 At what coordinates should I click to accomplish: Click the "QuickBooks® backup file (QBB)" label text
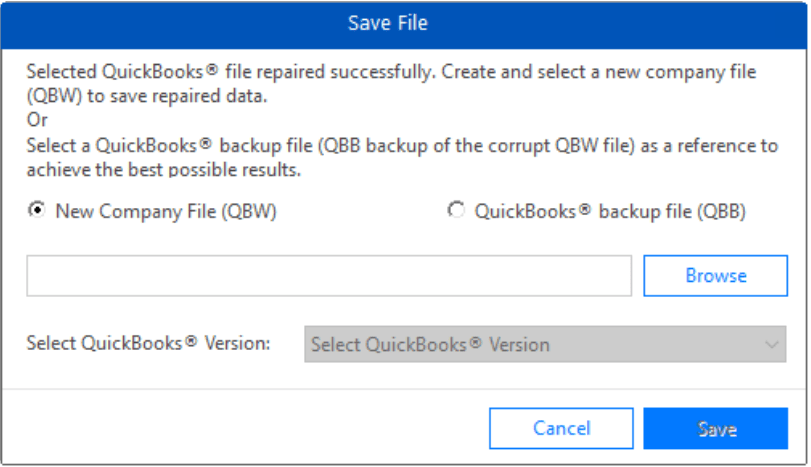(610, 212)
